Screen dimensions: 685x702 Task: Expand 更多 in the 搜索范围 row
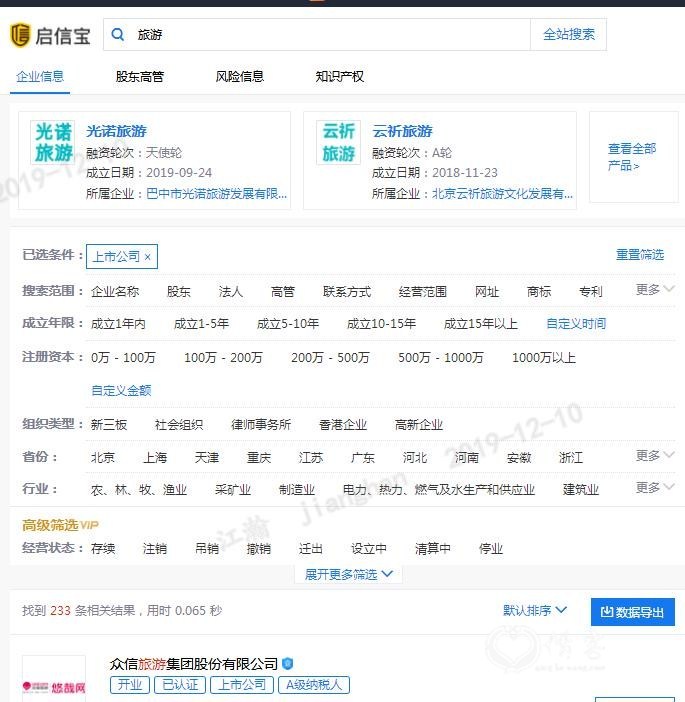click(x=655, y=290)
